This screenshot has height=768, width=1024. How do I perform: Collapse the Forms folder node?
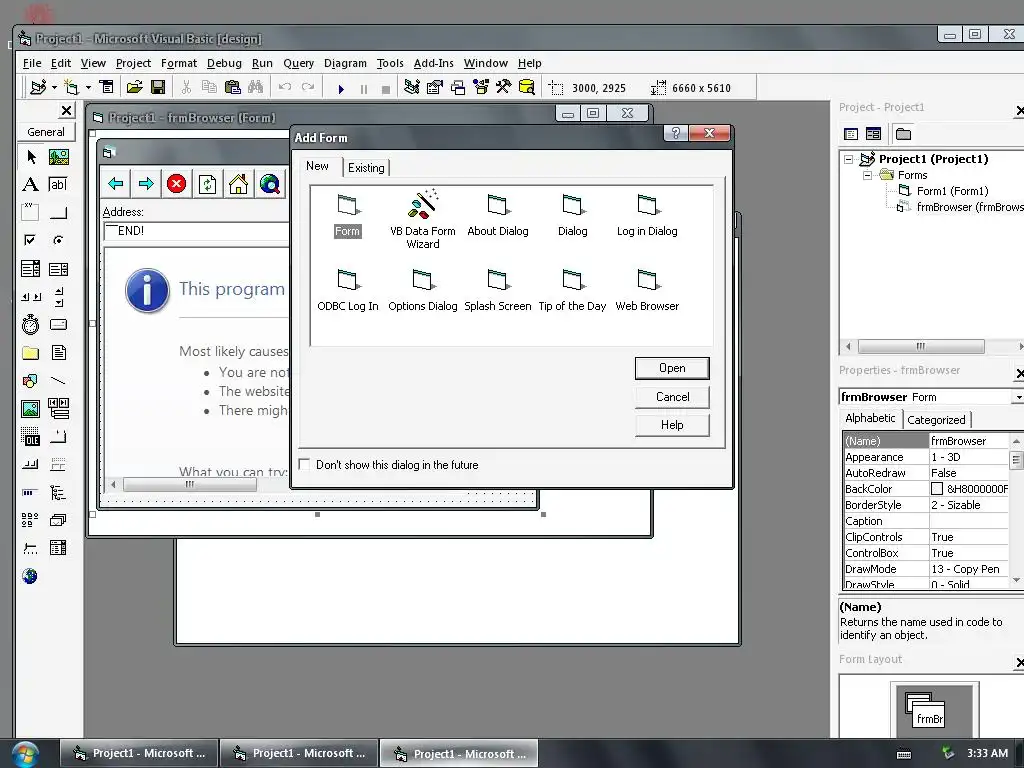(867, 175)
